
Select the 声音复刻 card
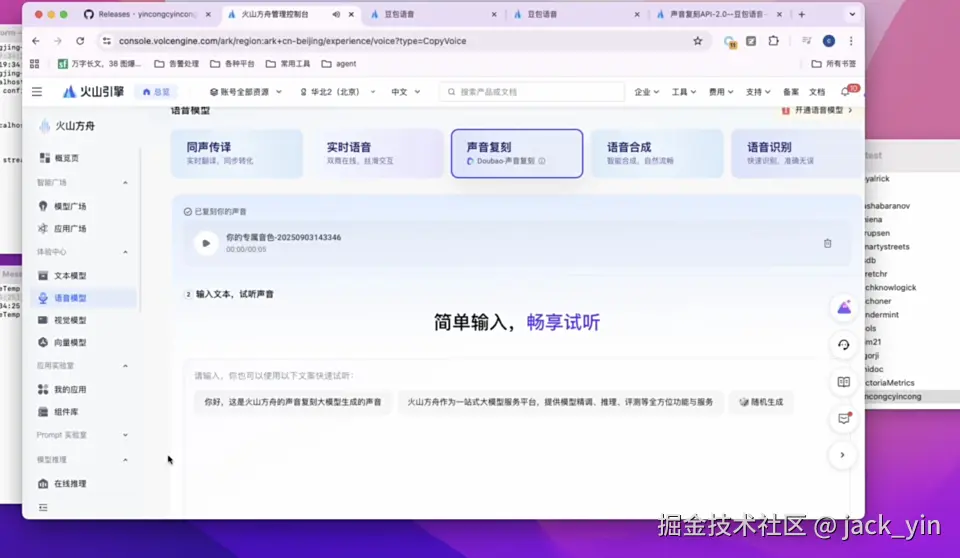click(x=517, y=153)
